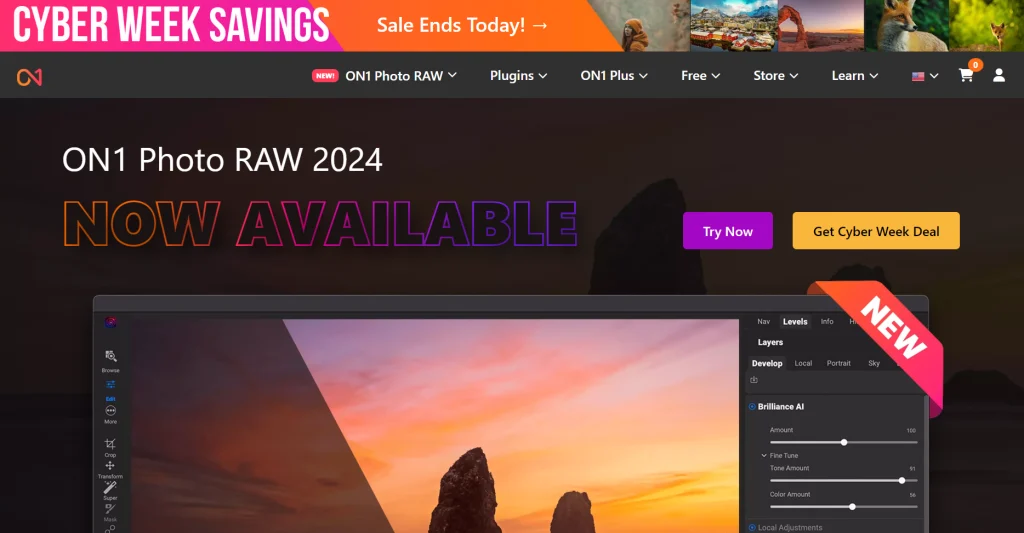Open the Plugins dropdown menu

[x=519, y=76]
